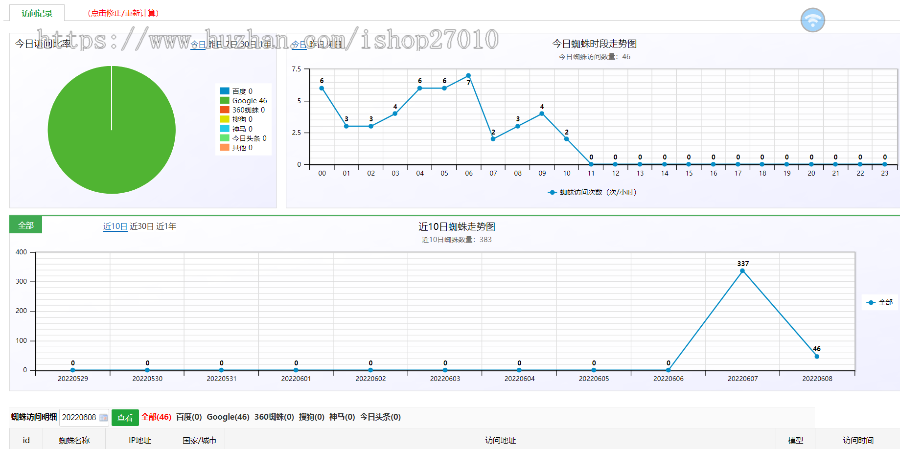Click the red 点击修正/重新计算 link
Viewport: 900px width, 449px height.
point(123,13)
